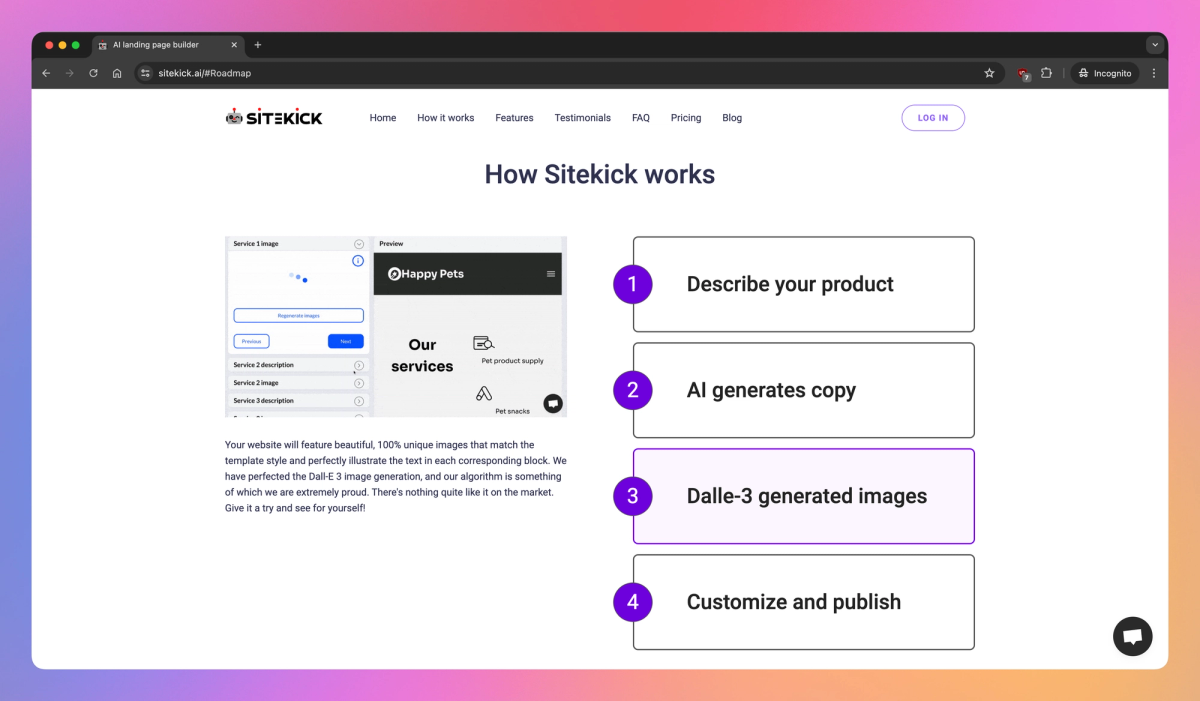Expand the tab search dropdown arrow
Viewport: 1200px width, 701px height.
[1155, 45]
